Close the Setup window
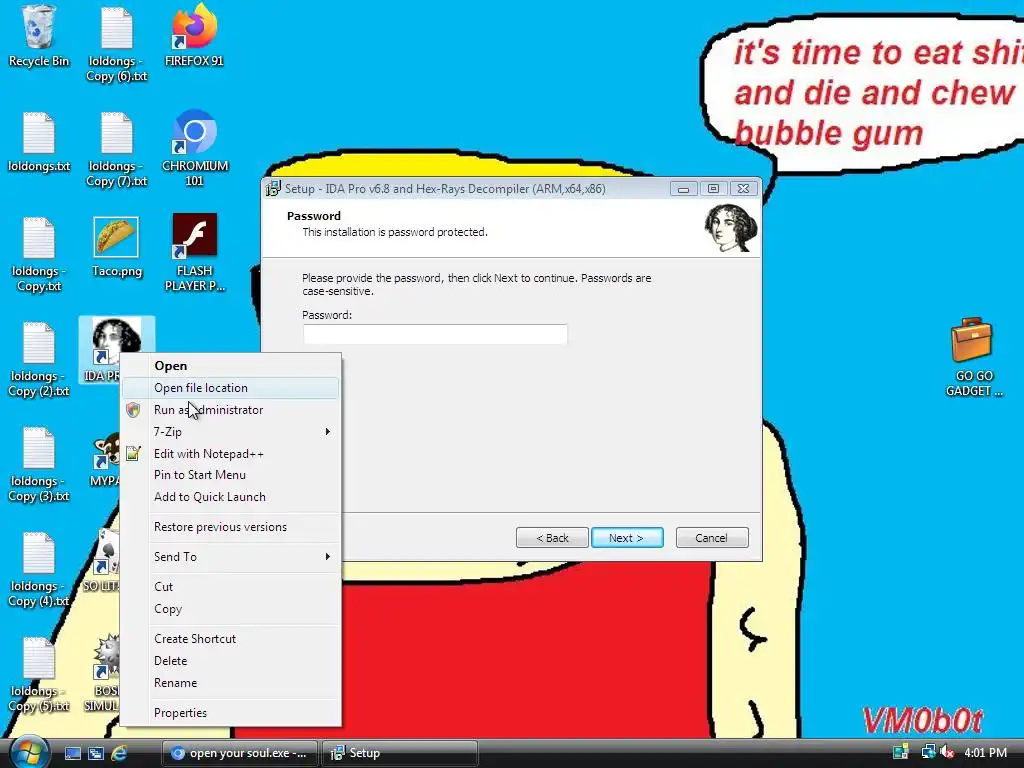The image size is (1024, 768). (743, 189)
